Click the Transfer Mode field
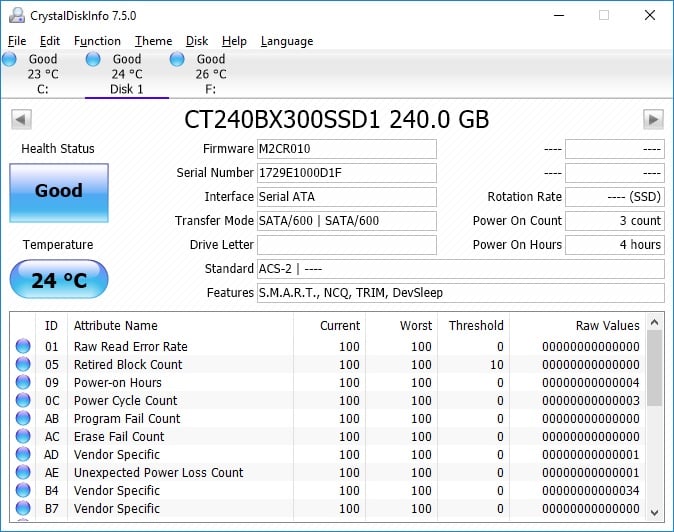 (x=346, y=221)
